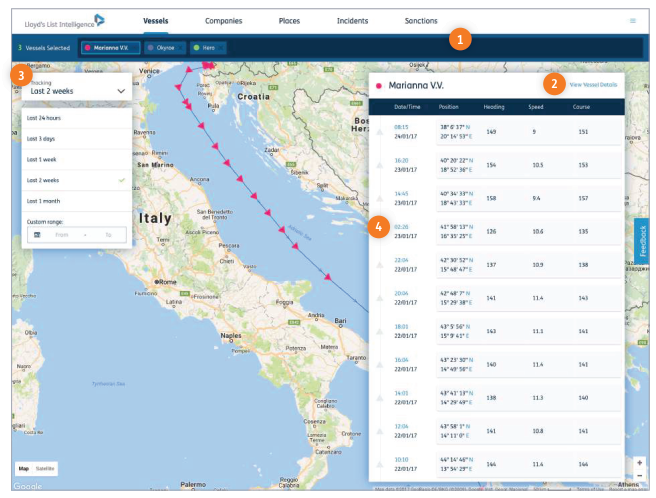Switch map to Map view

[24, 469]
